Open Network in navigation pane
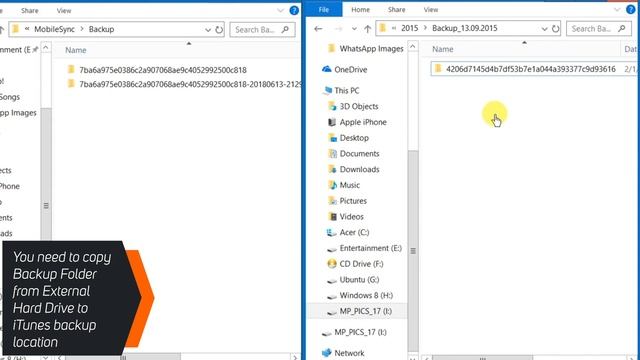Image resolution: width=640 pixels, height=360 pixels. pos(349,353)
